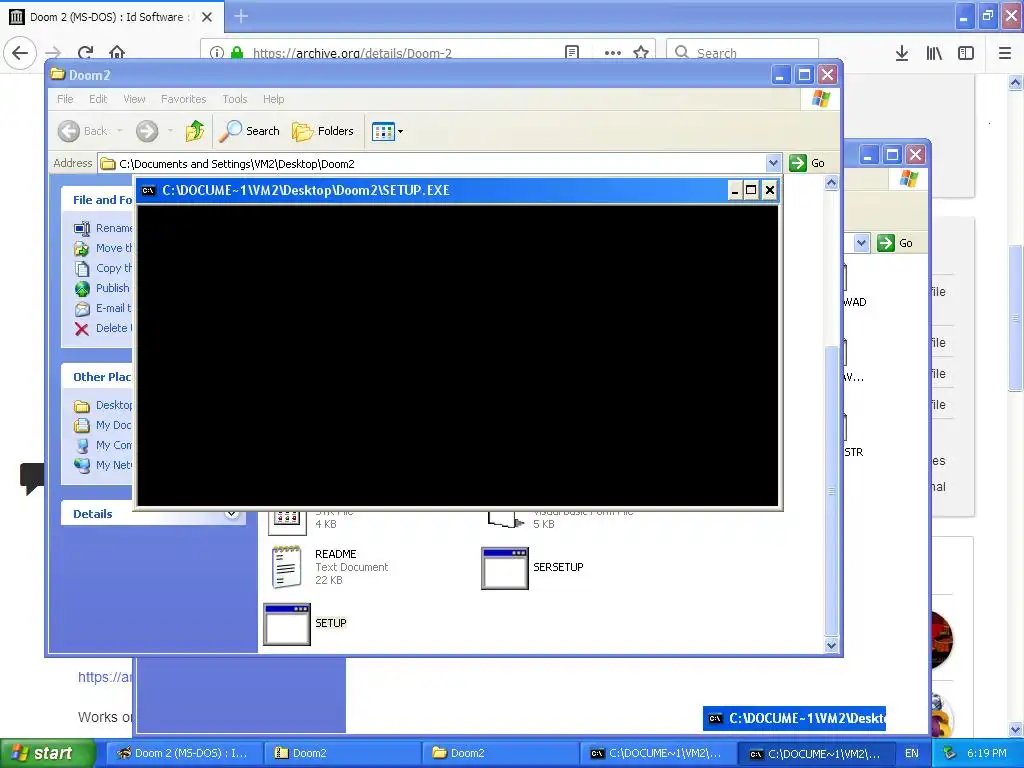Open the Firefox hamburger menu
The image size is (1024, 768).
[x=1005, y=53]
